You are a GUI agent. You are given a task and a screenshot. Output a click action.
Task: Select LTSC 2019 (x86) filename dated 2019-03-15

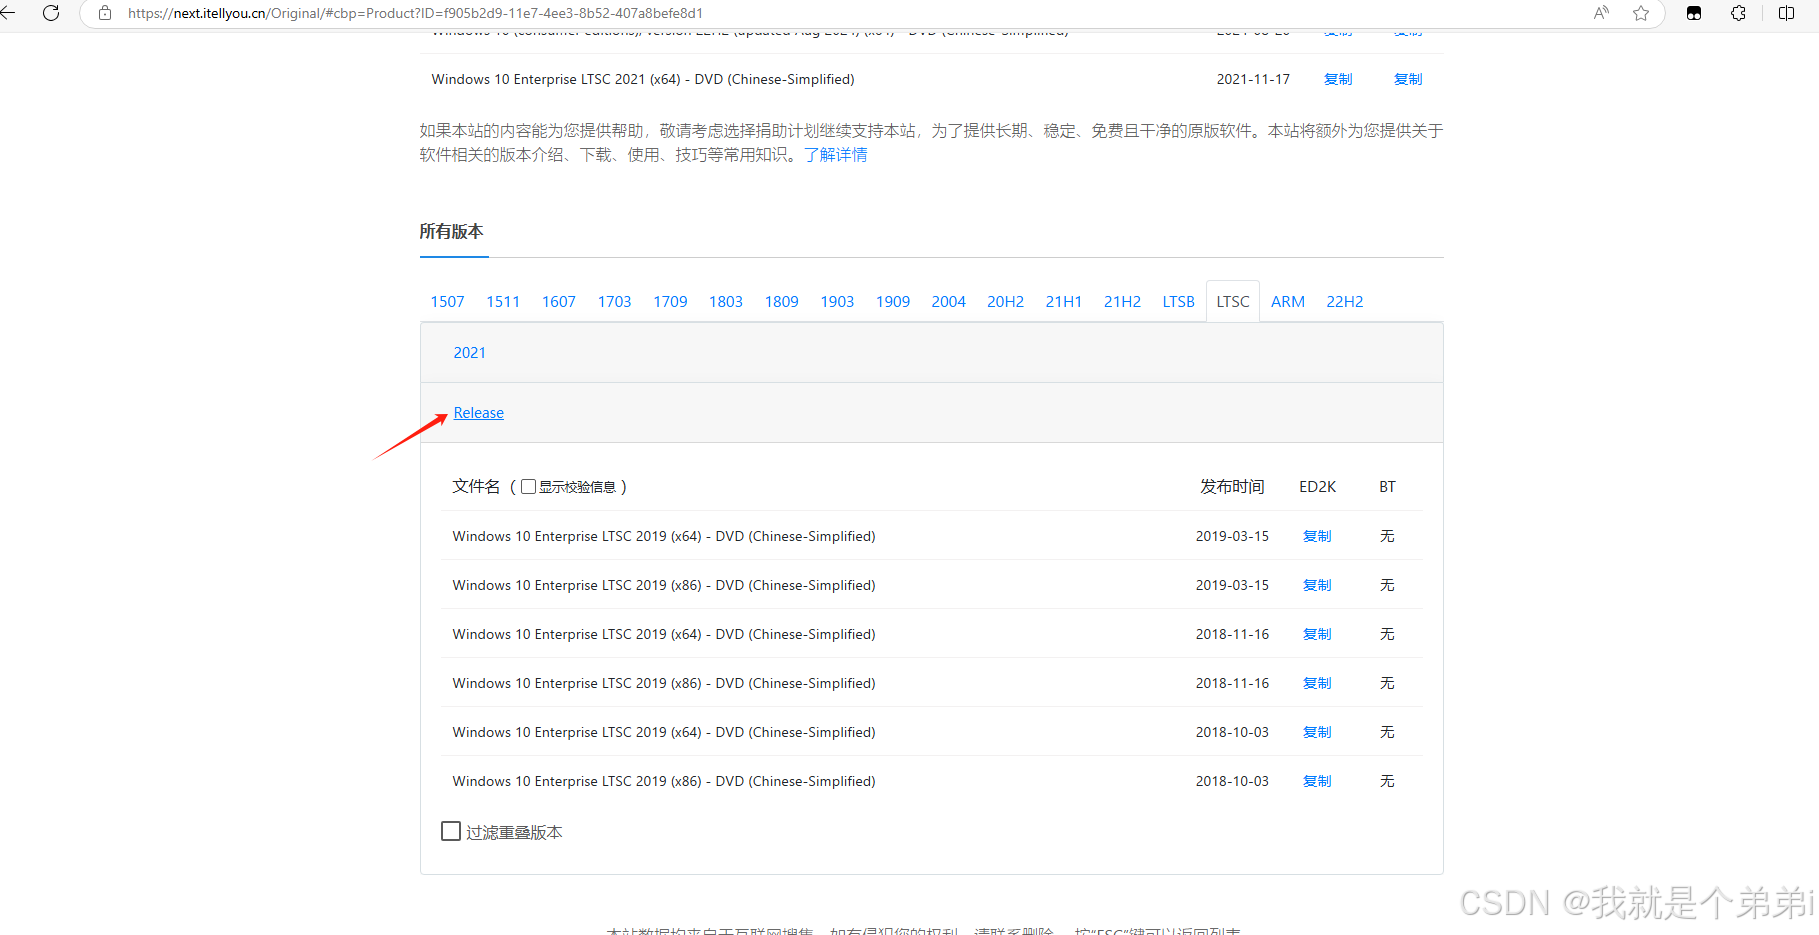(x=664, y=585)
